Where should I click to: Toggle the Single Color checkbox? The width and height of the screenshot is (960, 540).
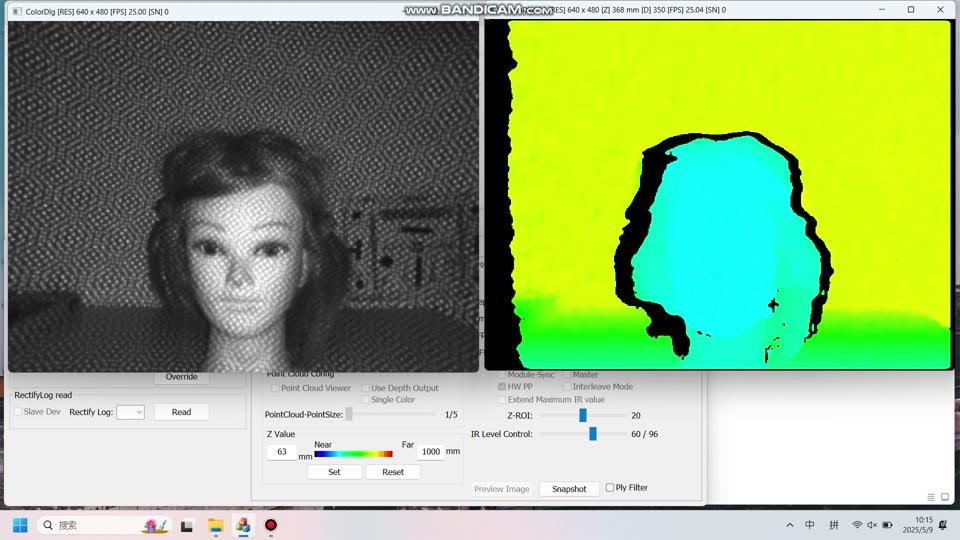(x=366, y=400)
